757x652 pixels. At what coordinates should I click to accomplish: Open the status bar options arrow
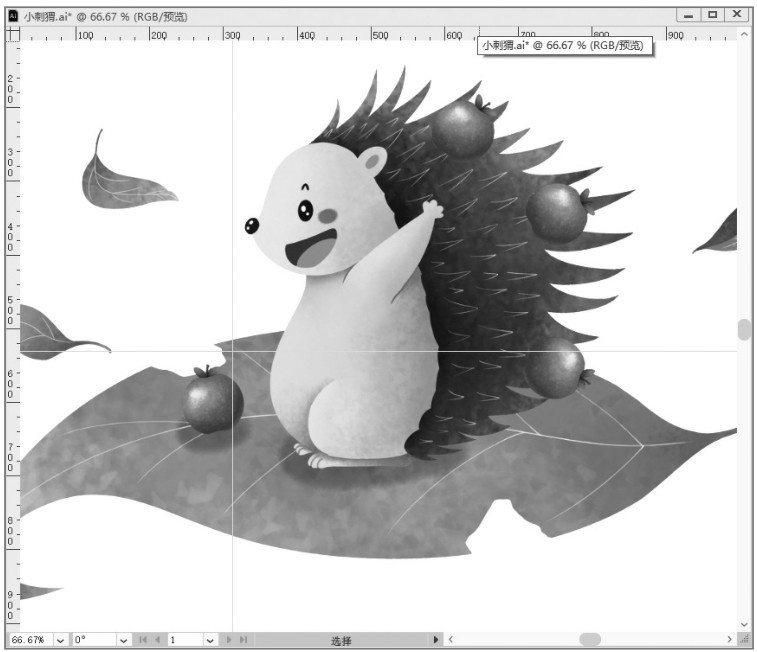[435, 640]
